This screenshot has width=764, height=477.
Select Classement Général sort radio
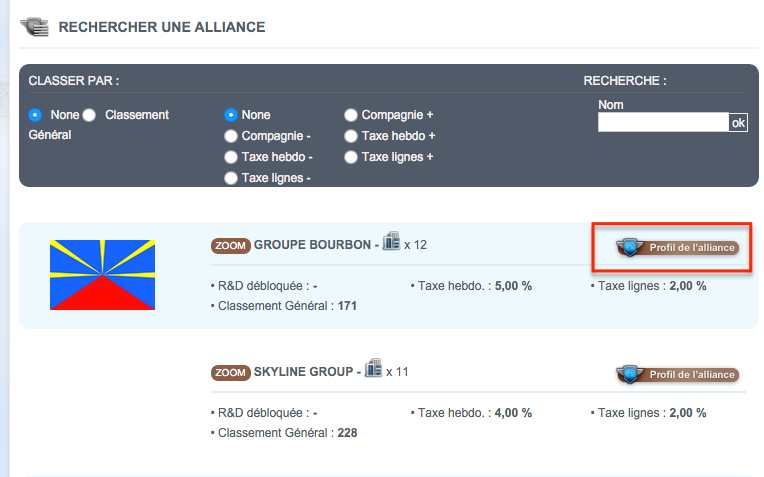[89, 115]
